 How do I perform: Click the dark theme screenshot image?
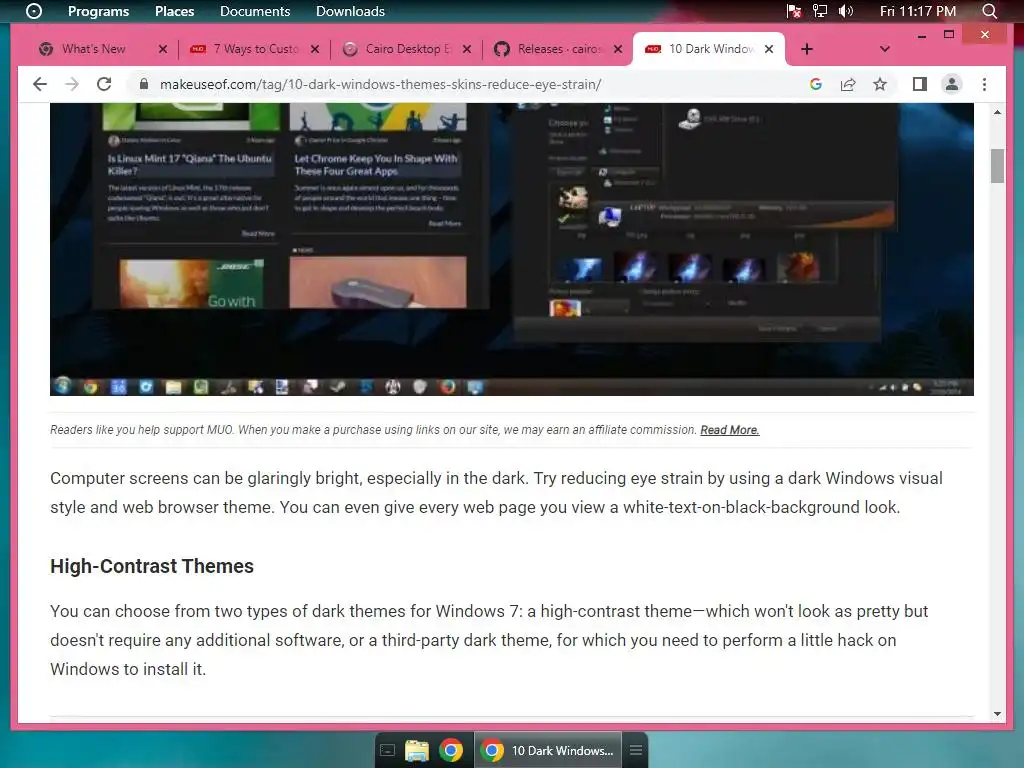click(x=512, y=249)
